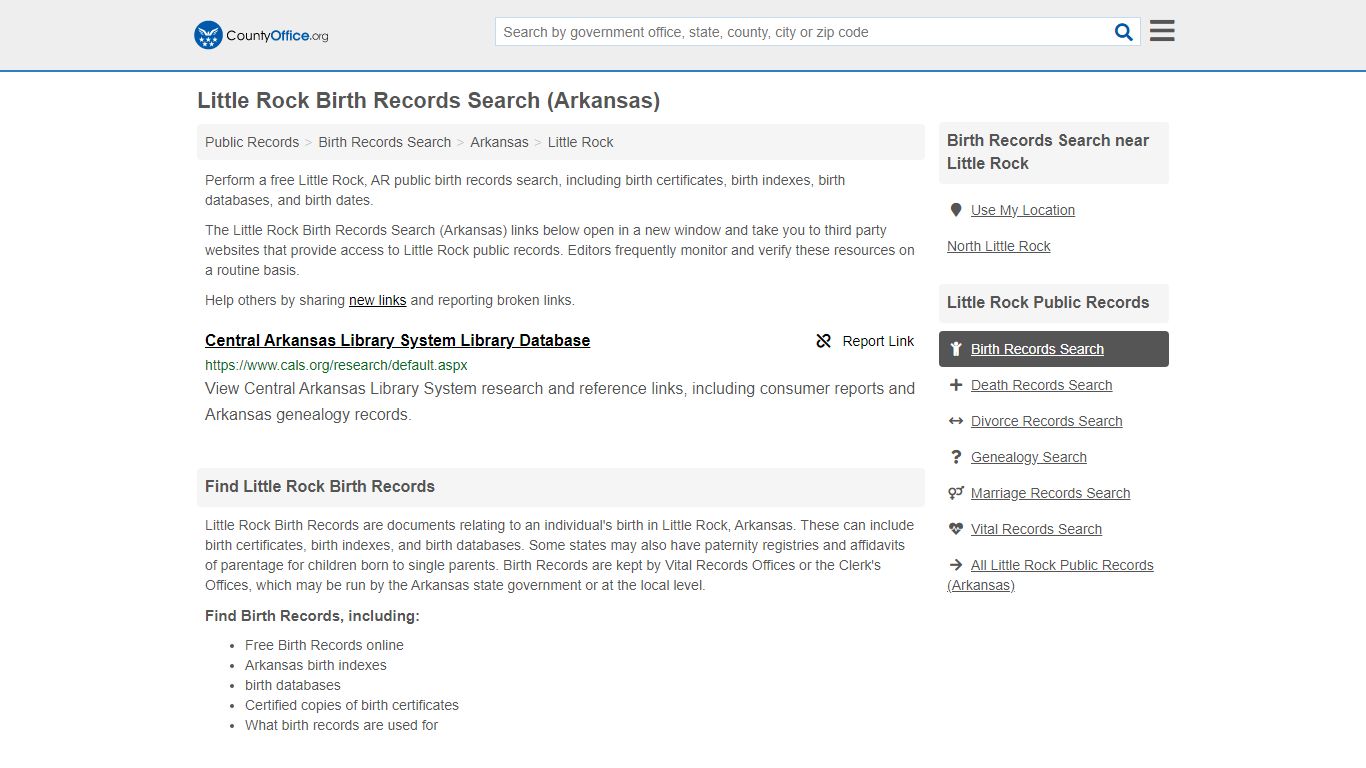
Task: Click 'Certified copies of birth certificates' item
Action: 352,705
